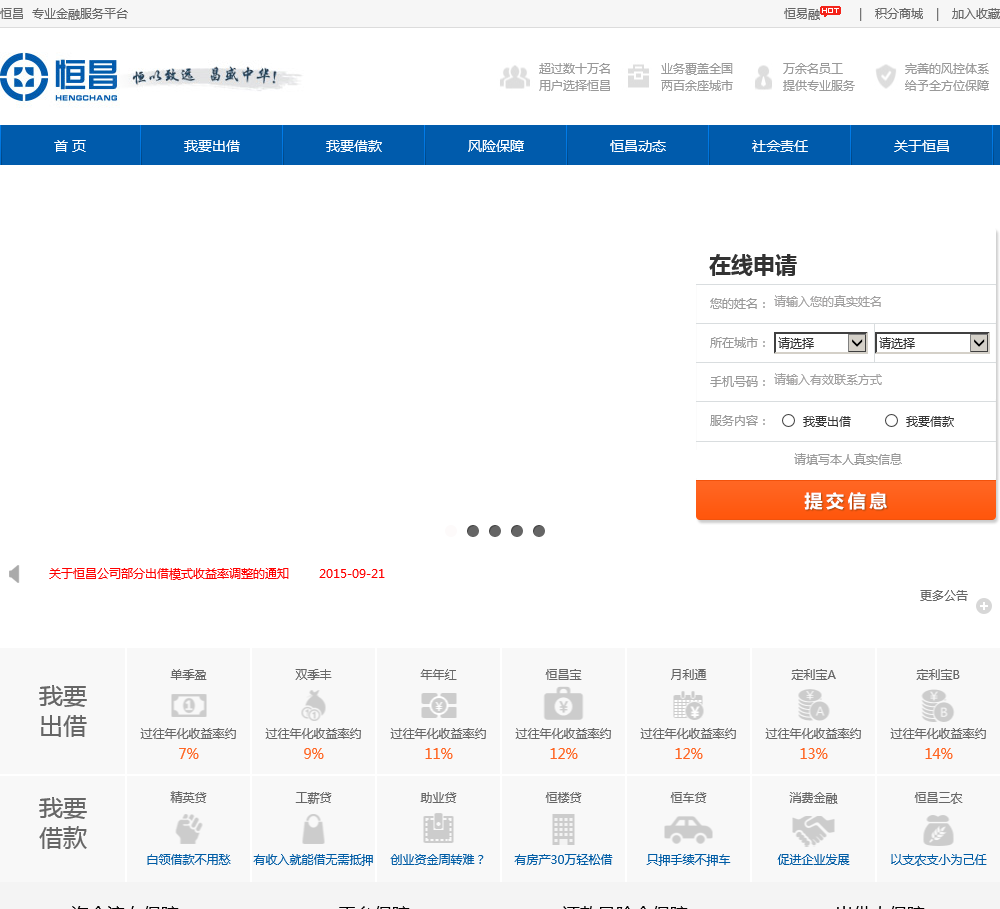This screenshot has height=909, width=1000.
Task: Open the second 请选择 city dropdown
Action: [932, 343]
